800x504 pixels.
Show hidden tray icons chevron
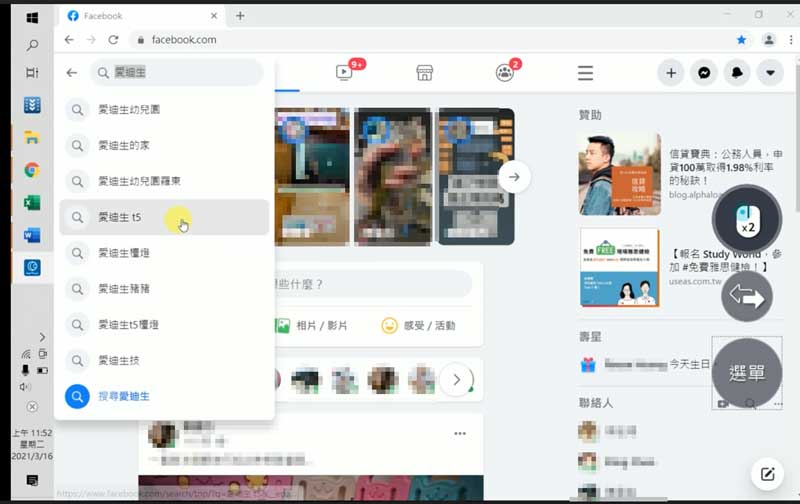42,337
